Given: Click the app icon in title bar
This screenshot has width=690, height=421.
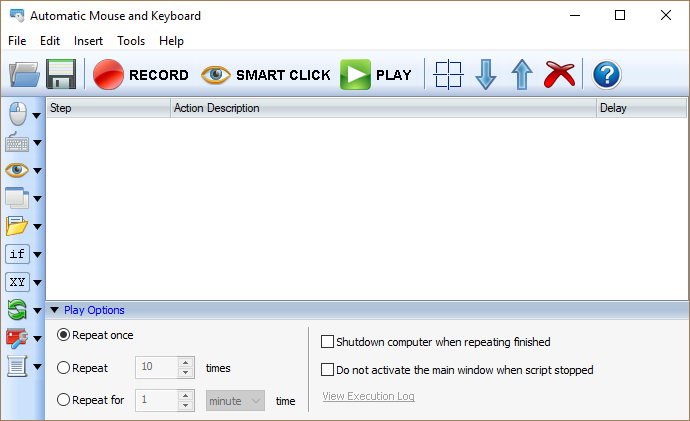Looking at the screenshot, I should tap(17, 15).
